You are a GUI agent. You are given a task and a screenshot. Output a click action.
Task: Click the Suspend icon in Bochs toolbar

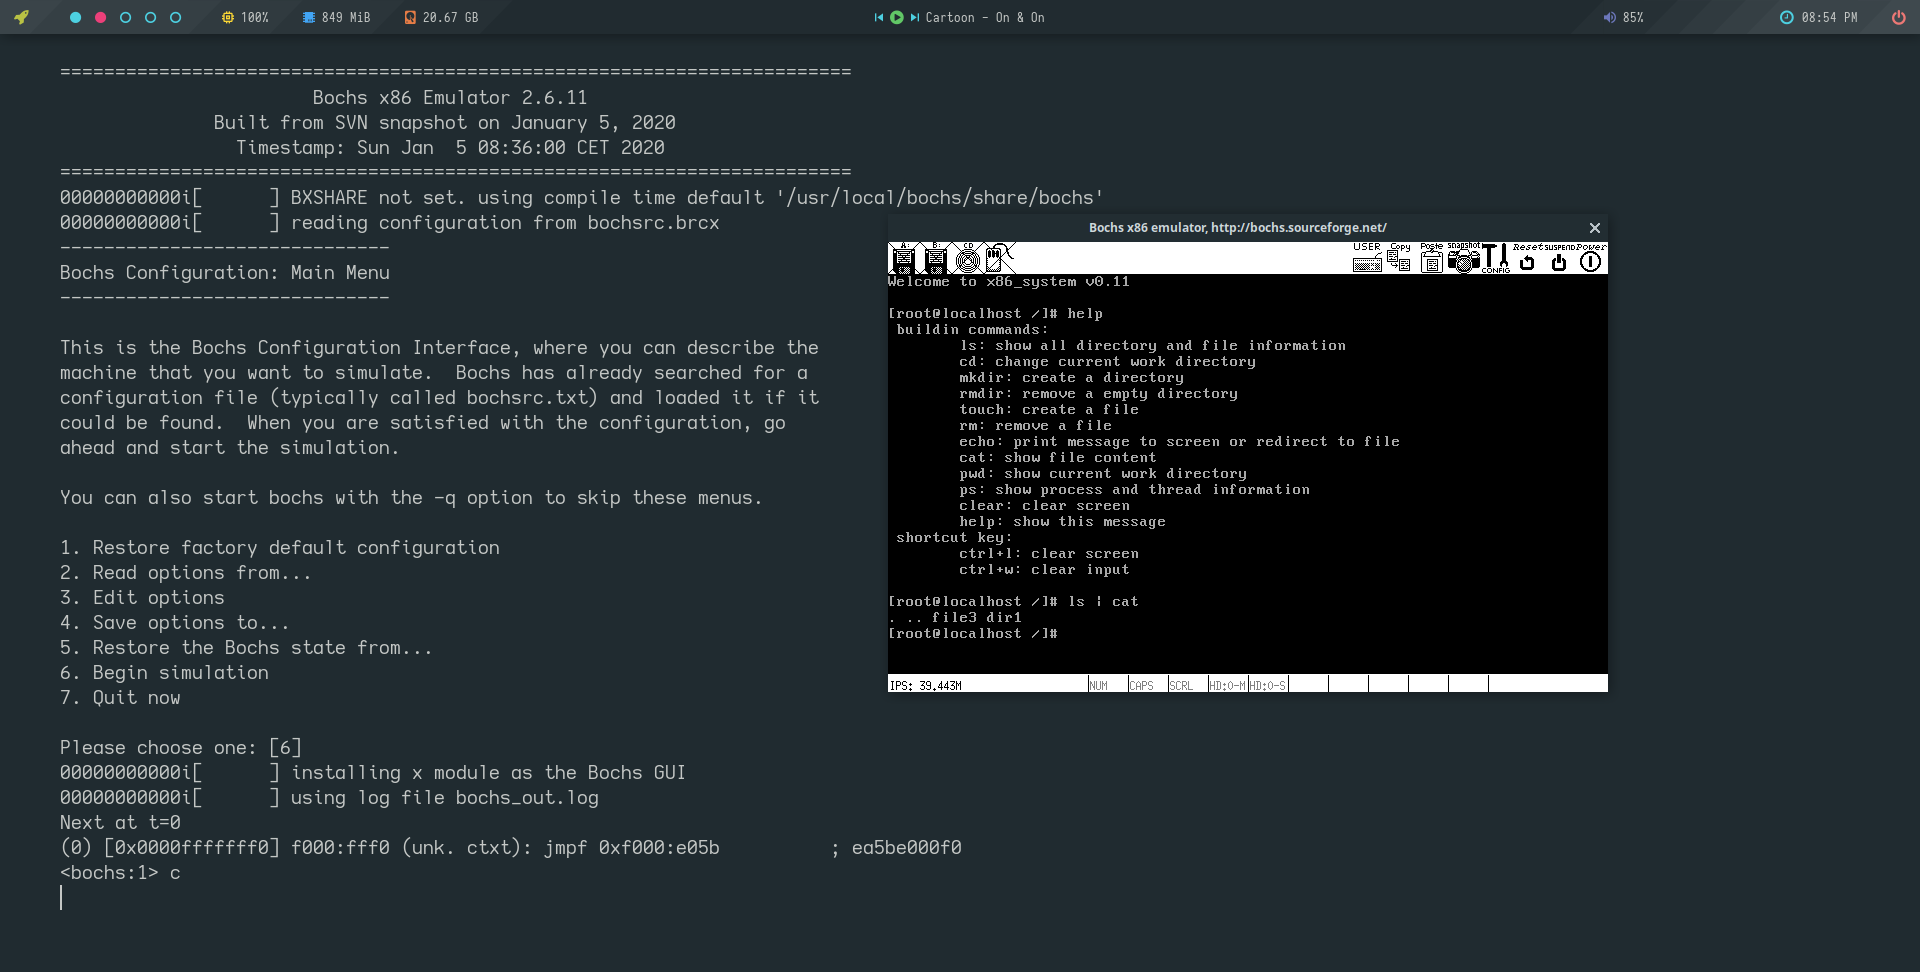(x=1559, y=258)
